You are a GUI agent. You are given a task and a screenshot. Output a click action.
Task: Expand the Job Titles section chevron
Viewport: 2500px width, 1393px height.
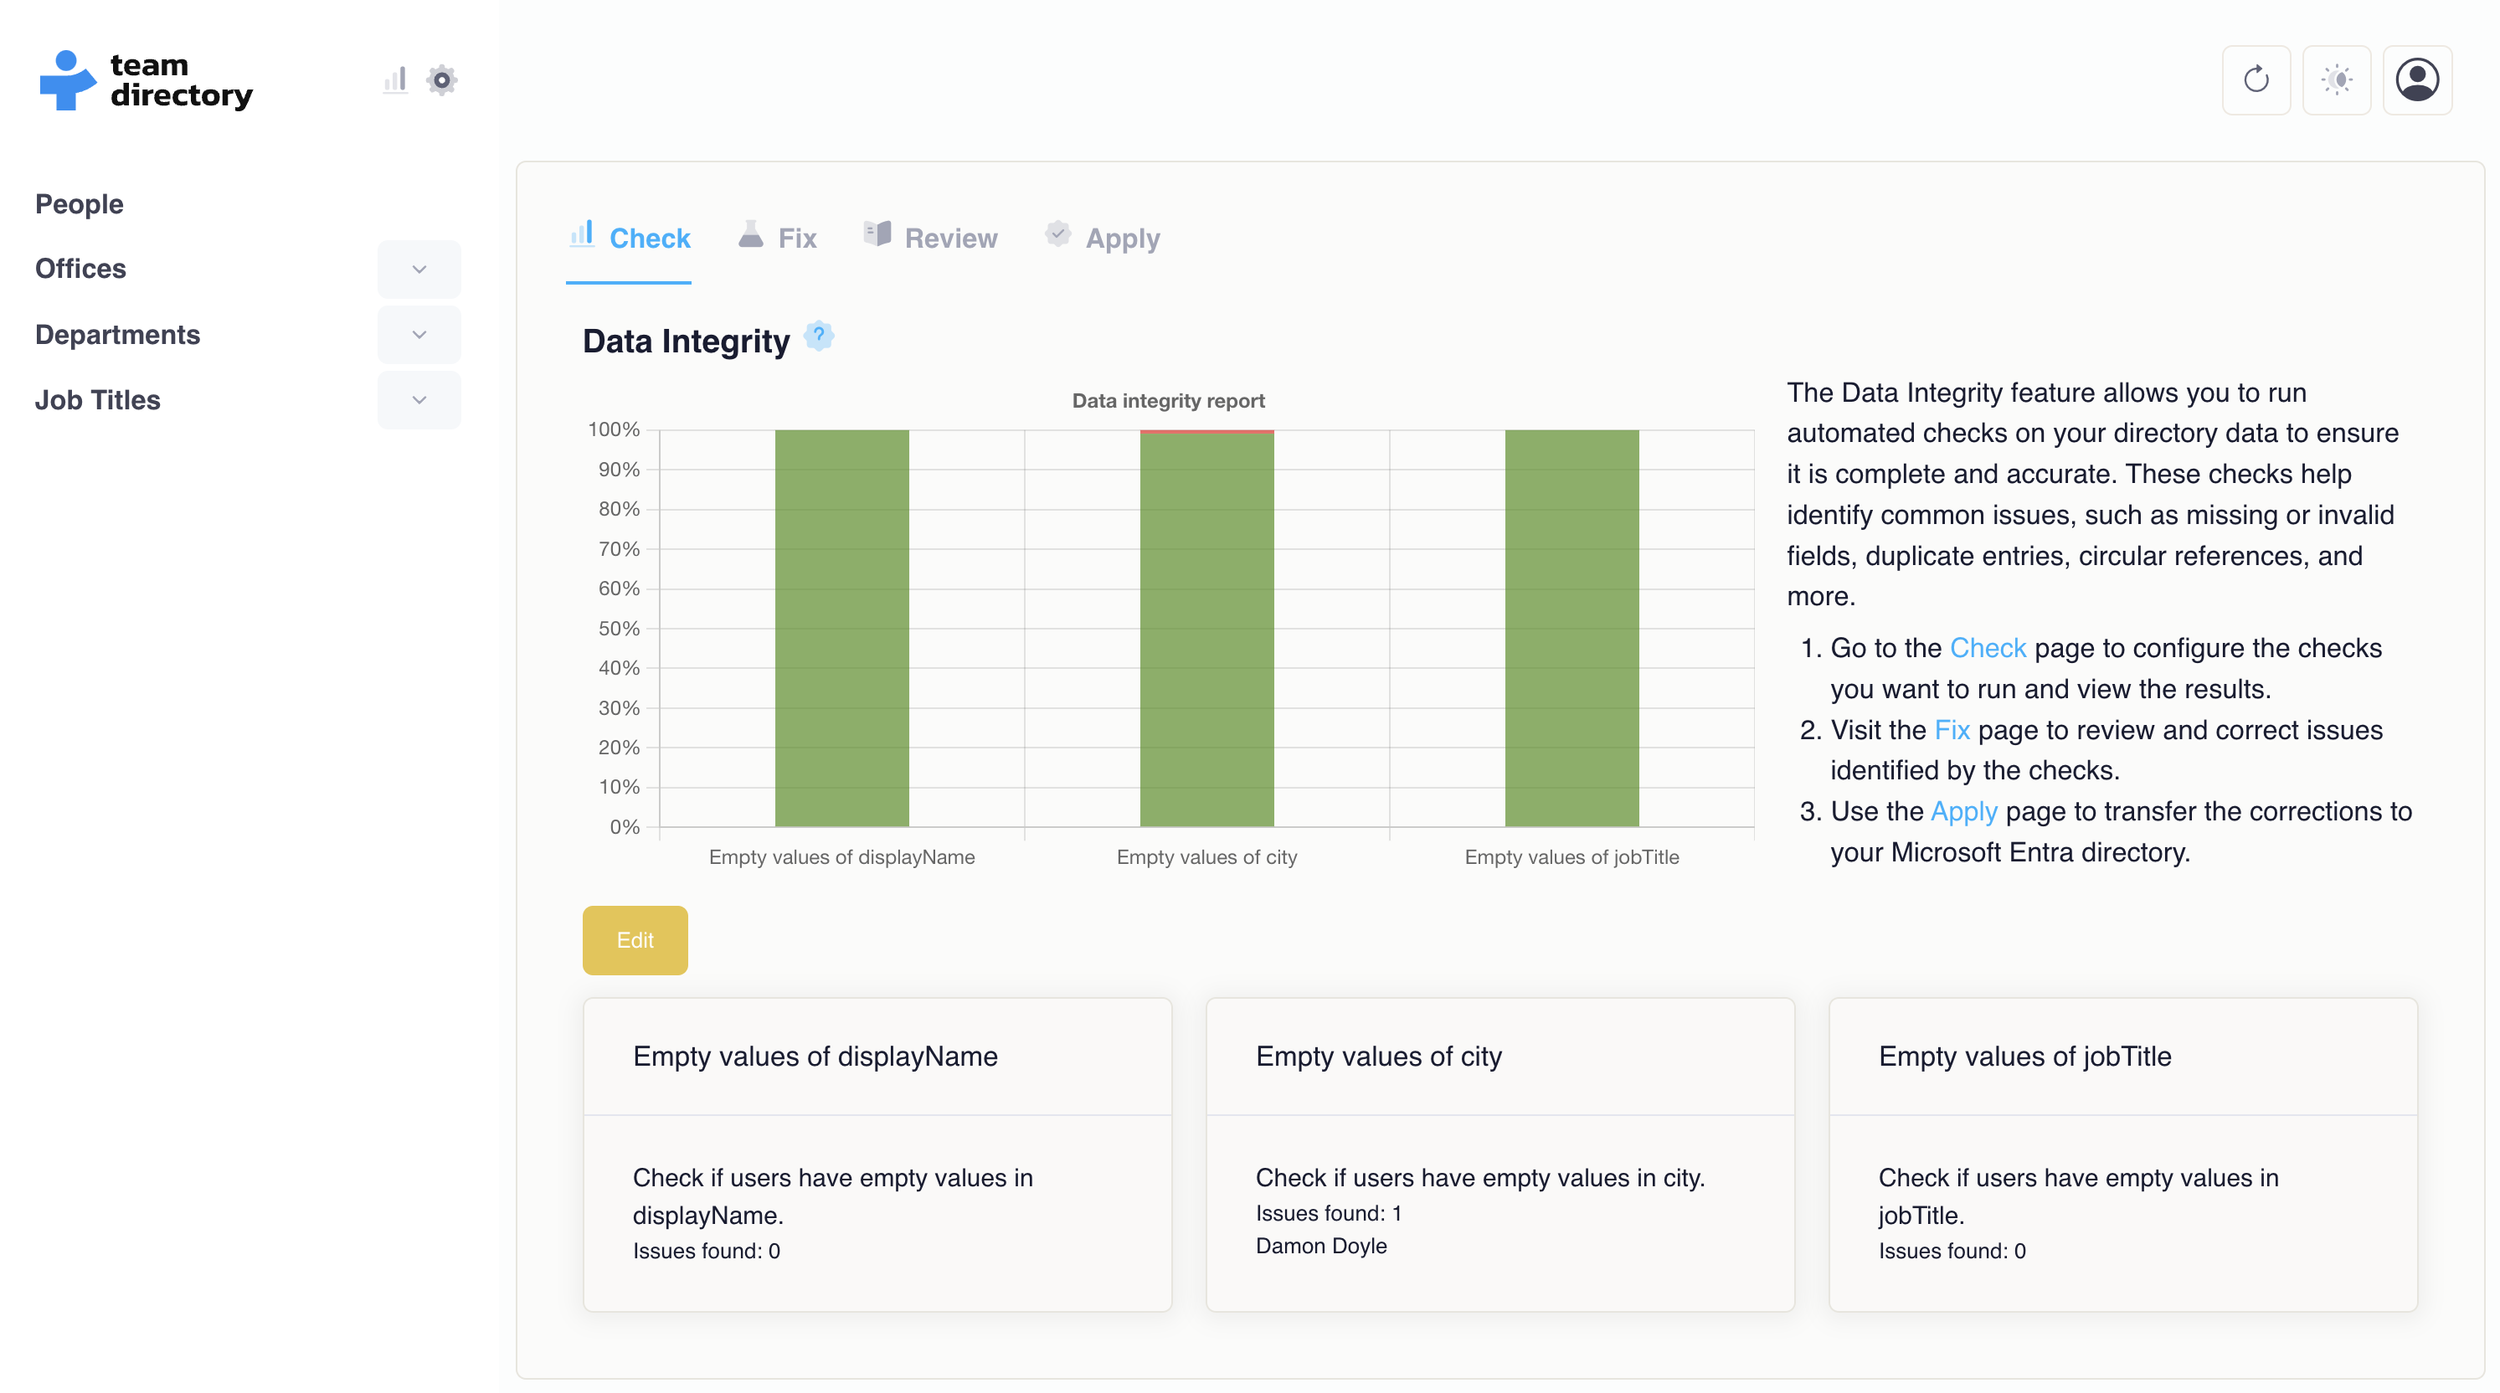(x=419, y=400)
